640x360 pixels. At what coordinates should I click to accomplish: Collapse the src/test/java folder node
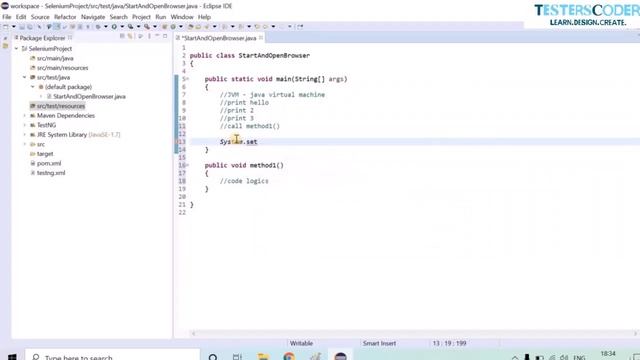[x=25, y=77]
